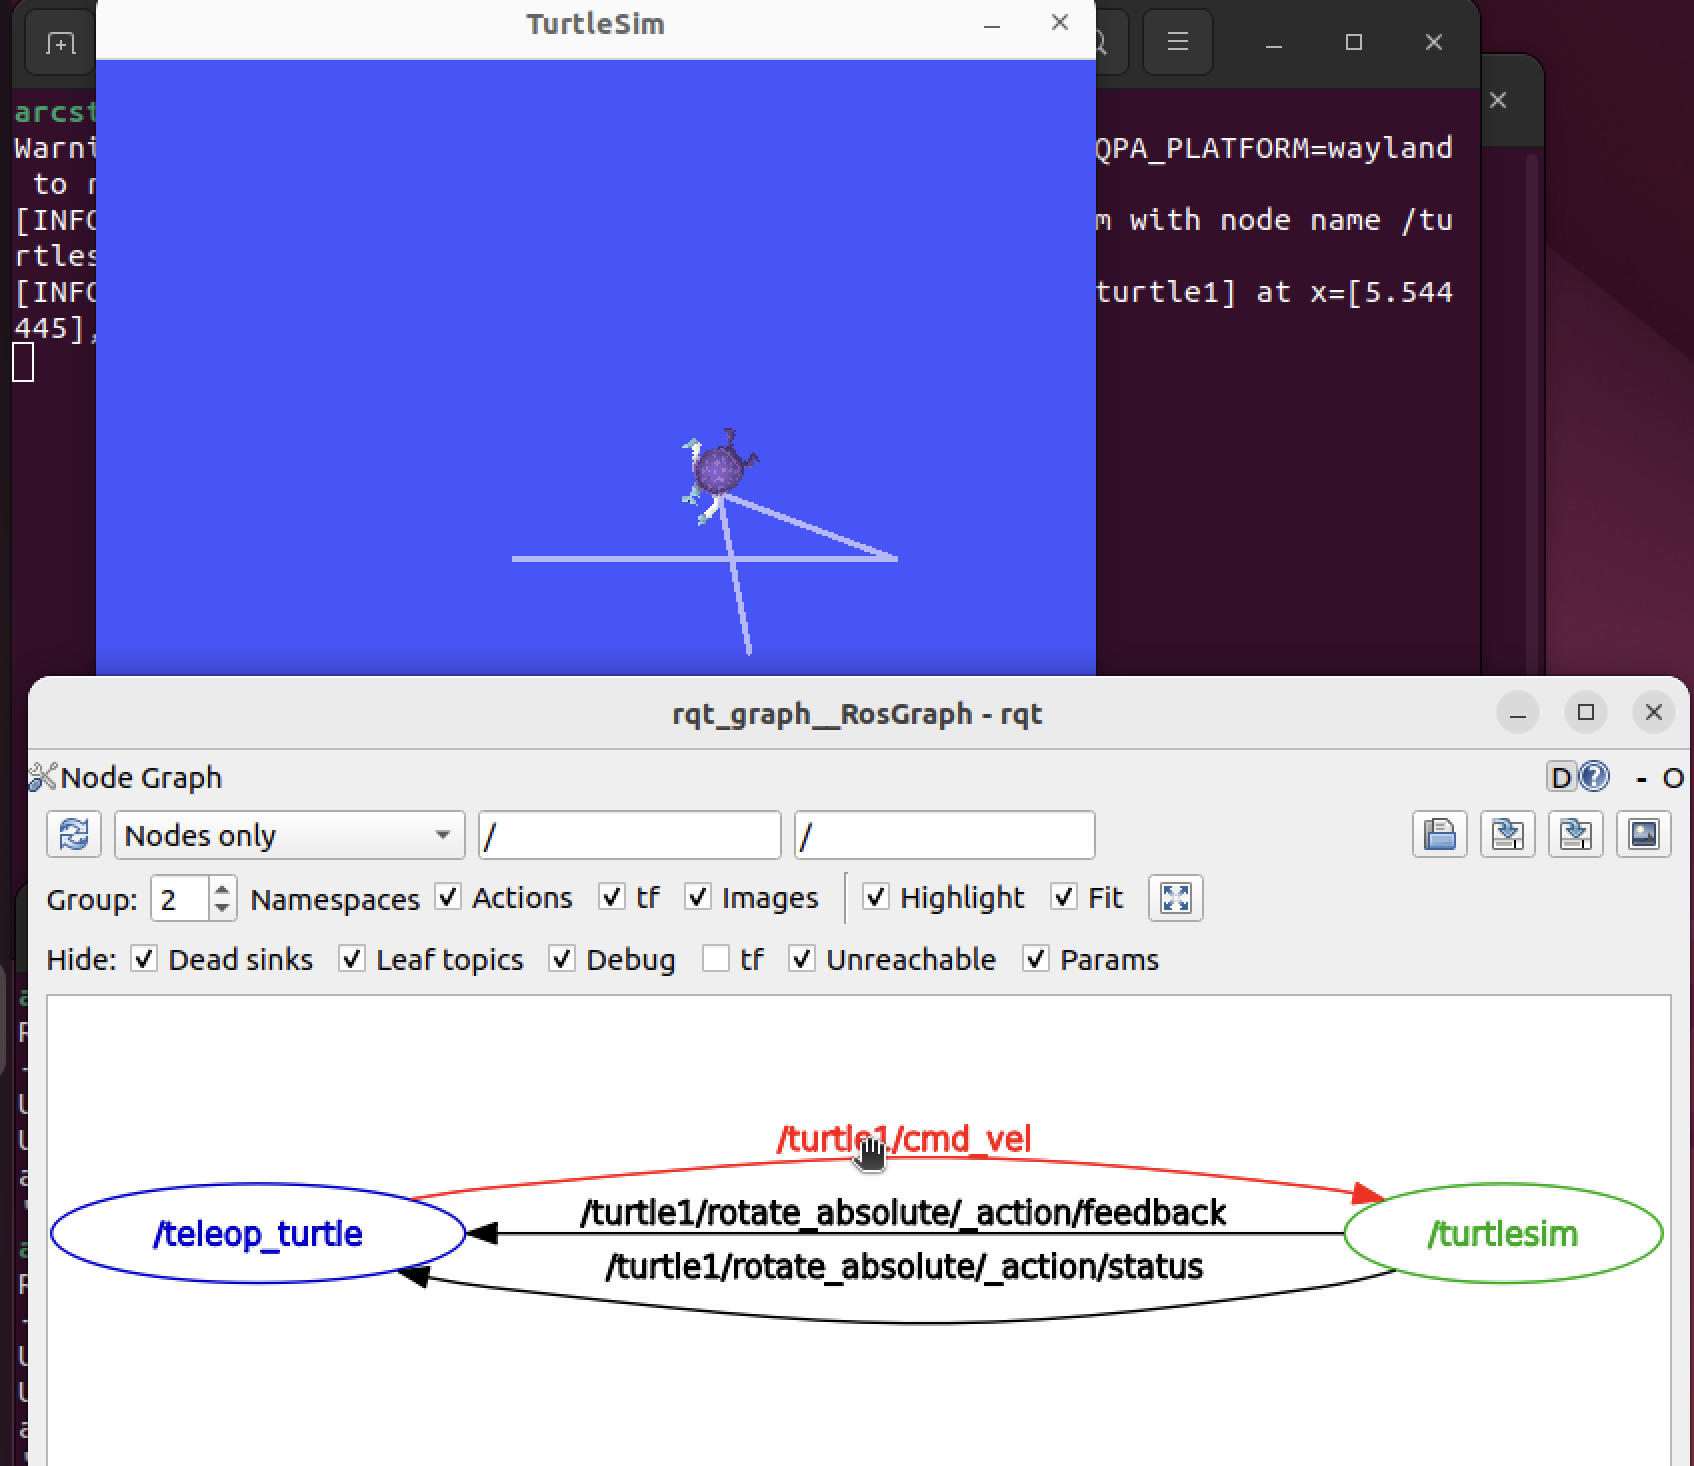The height and width of the screenshot is (1466, 1694).
Task: Click the topic namespace filter field
Action: click(945, 835)
